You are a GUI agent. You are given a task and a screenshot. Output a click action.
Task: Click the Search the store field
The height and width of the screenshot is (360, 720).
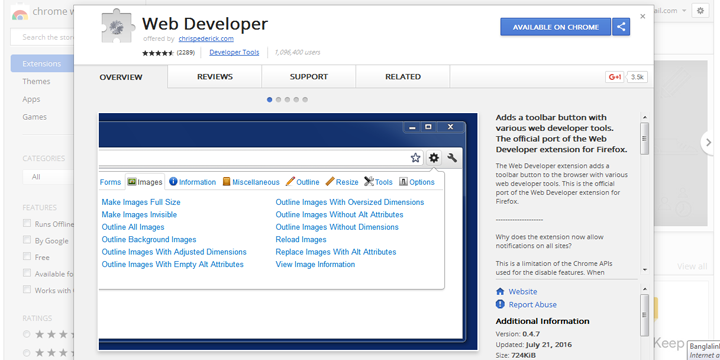(42, 37)
